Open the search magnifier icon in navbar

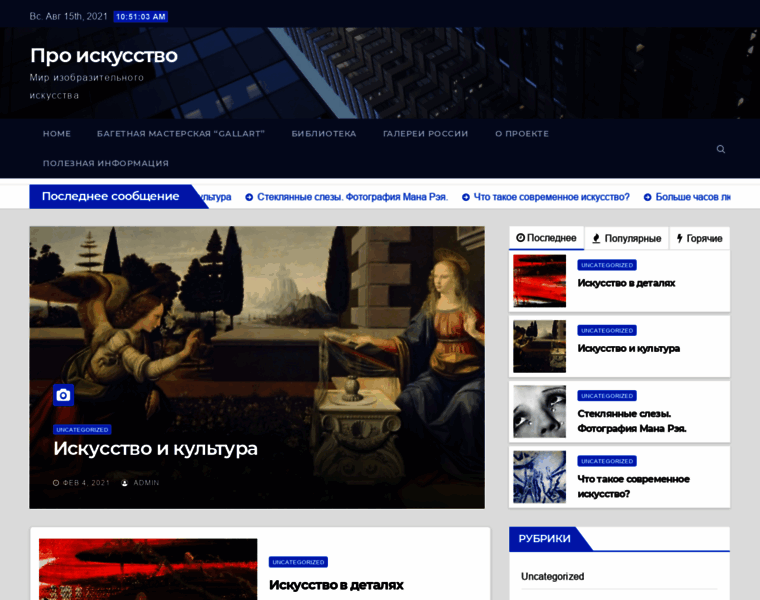pyautogui.click(x=721, y=149)
